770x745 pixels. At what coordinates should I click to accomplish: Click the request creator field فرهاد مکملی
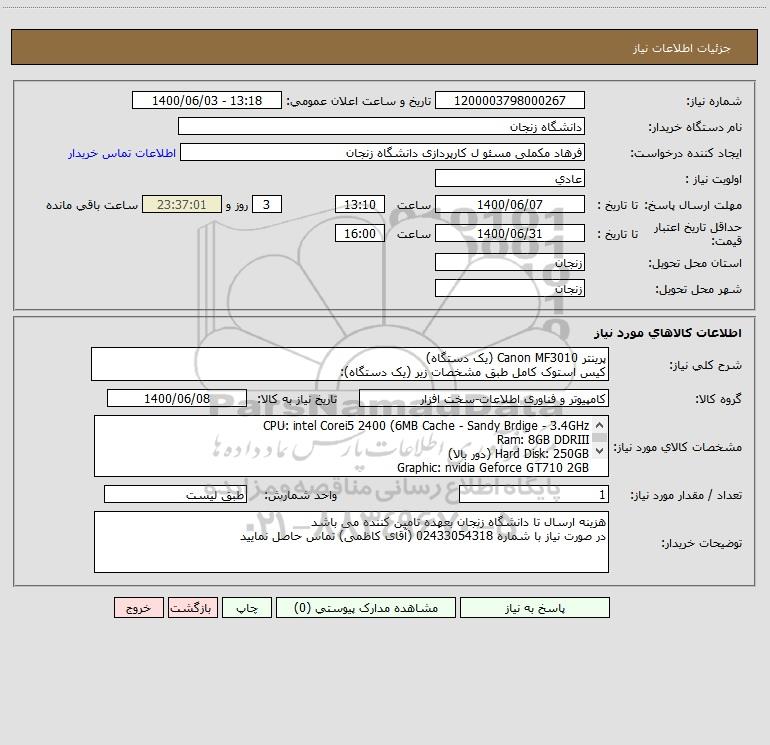click(x=382, y=153)
